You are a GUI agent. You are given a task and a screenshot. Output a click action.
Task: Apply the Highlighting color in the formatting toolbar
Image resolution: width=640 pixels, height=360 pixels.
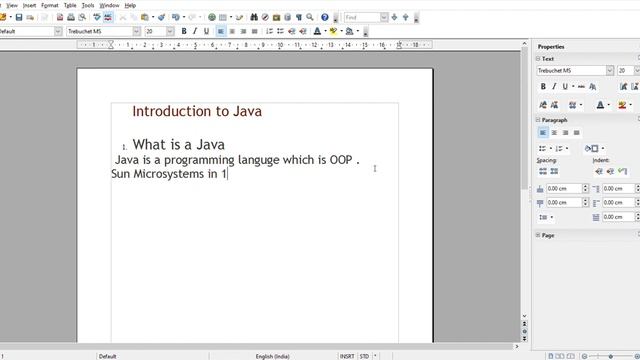coord(333,31)
